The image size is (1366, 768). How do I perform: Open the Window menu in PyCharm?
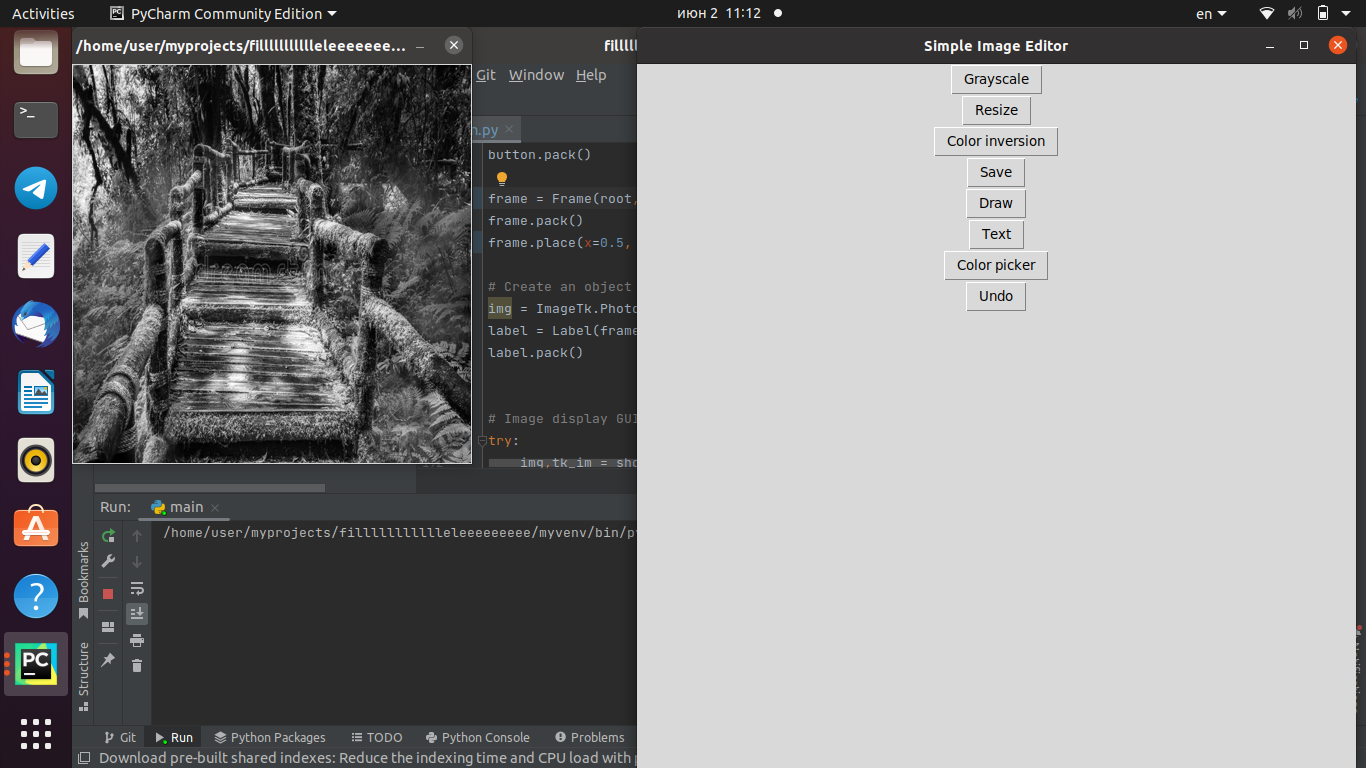click(x=536, y=75)
